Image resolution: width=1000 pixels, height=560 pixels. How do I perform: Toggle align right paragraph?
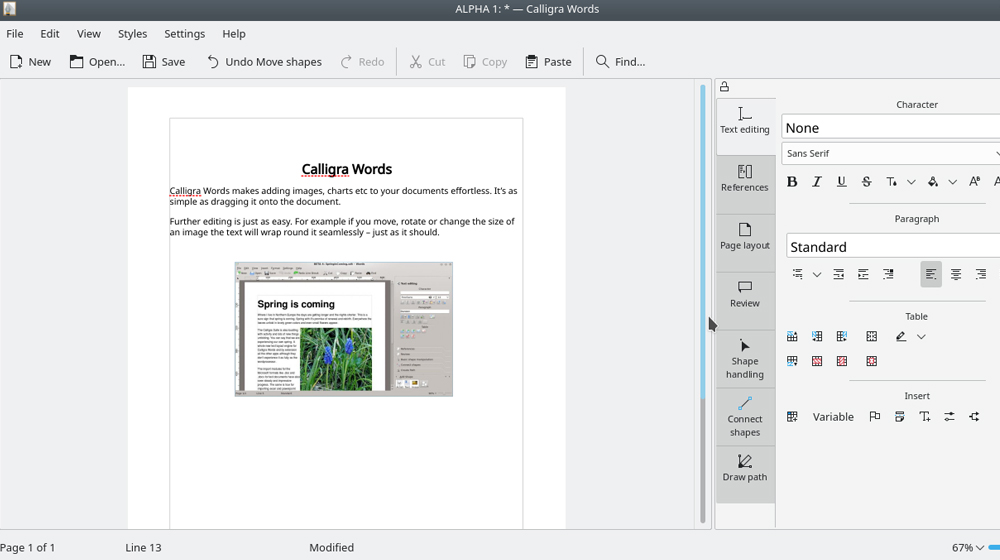[981, 274]
